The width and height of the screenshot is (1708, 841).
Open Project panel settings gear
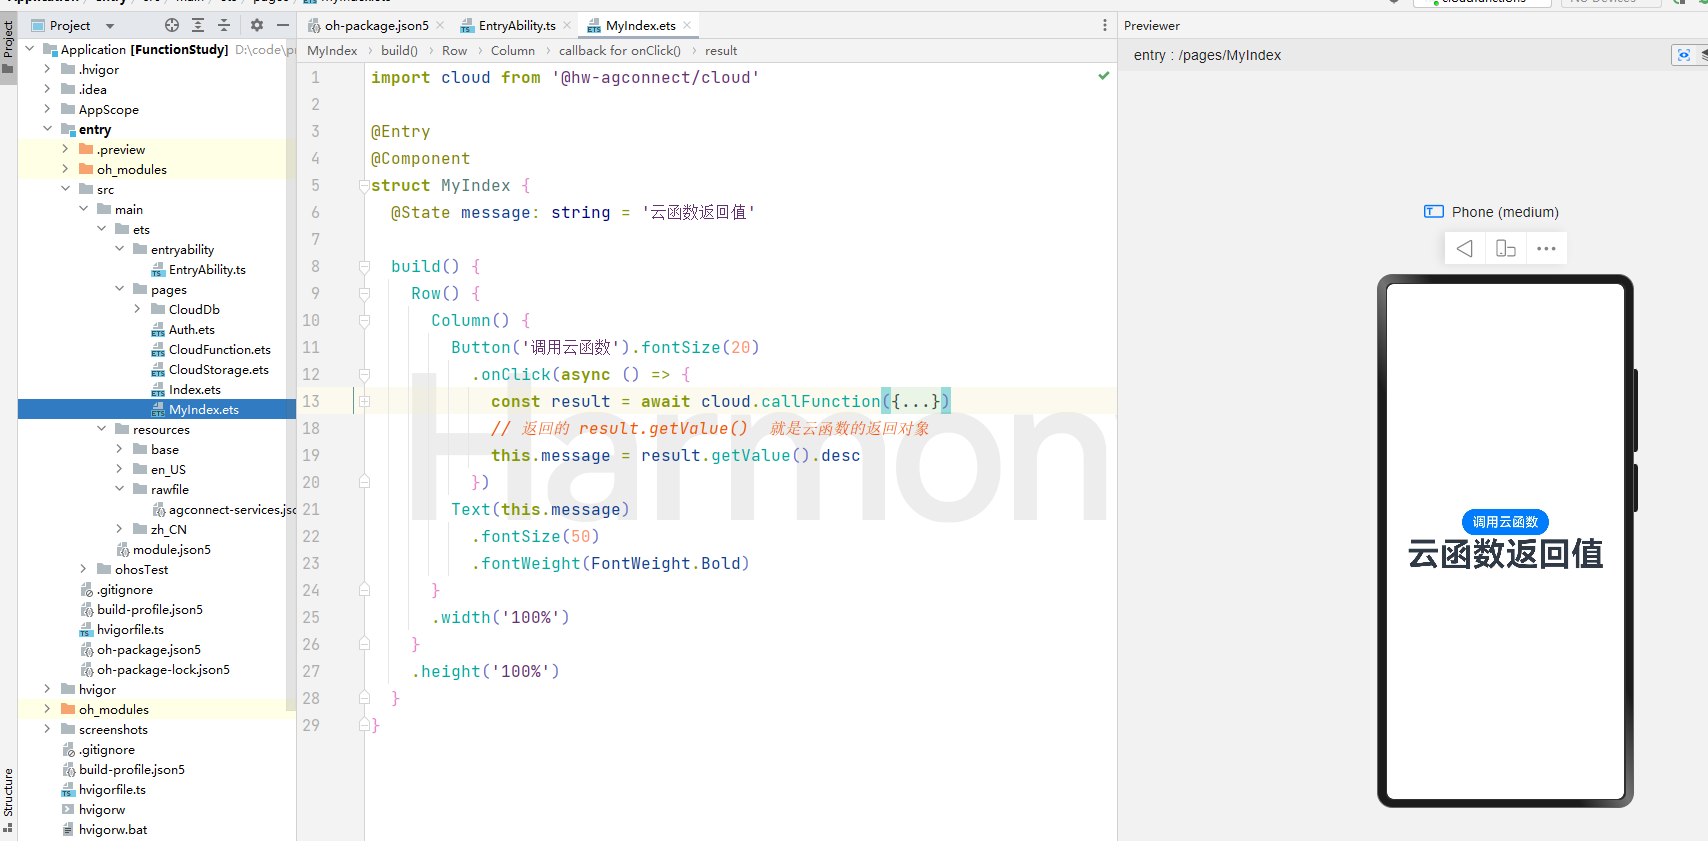point(257,25)
